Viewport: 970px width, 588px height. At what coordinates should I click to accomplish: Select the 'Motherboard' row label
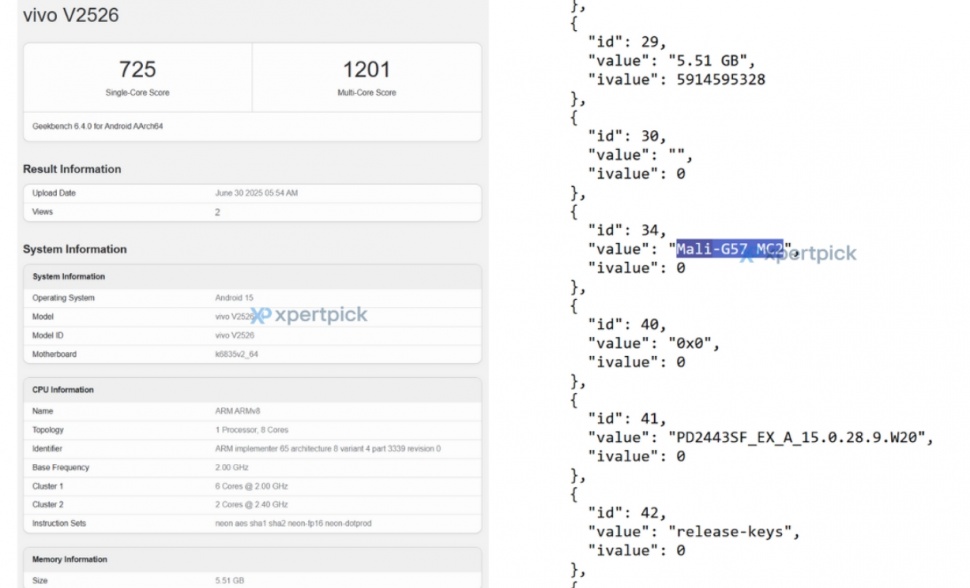54,354
